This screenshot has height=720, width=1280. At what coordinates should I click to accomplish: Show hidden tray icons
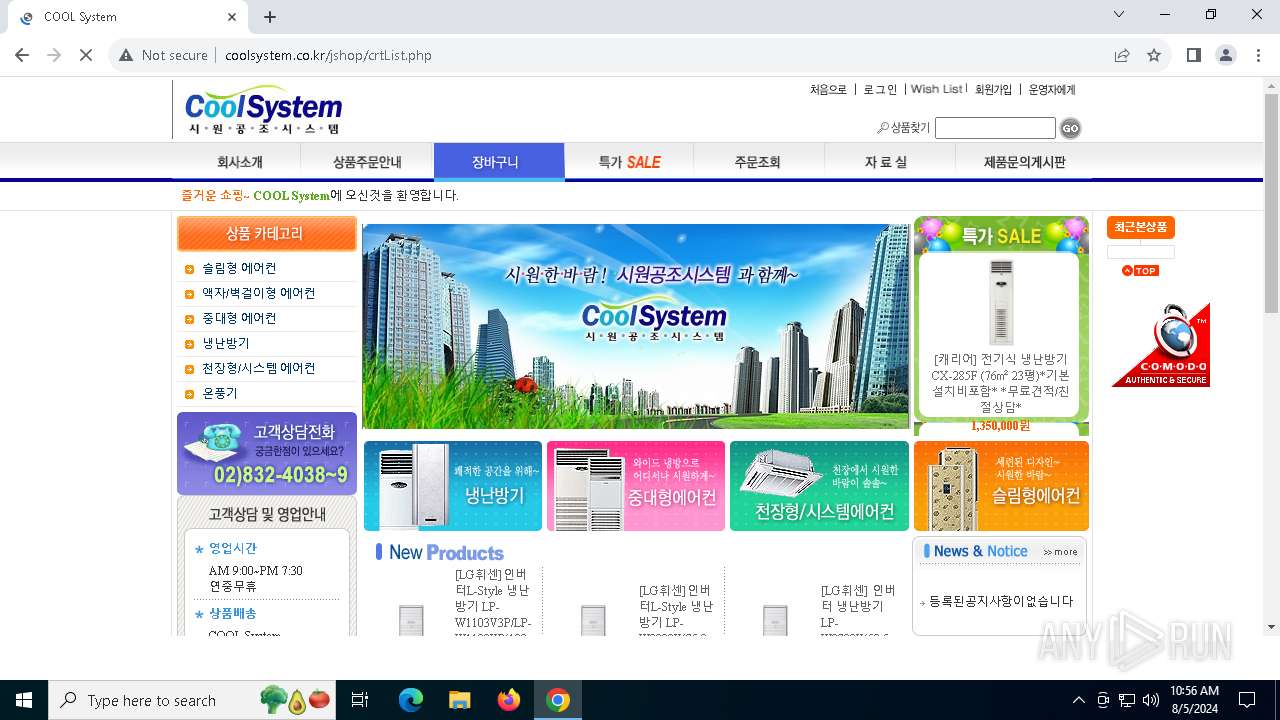pos(1078,700)
